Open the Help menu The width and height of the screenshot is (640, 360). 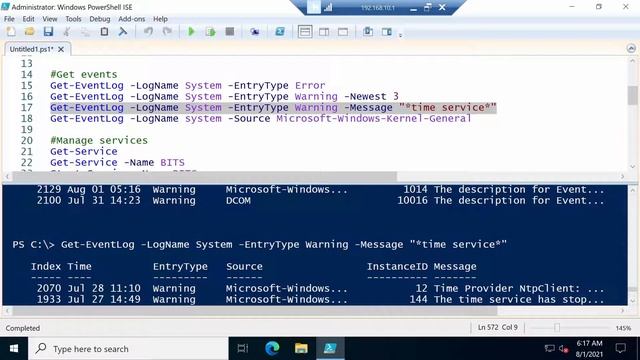160,19
